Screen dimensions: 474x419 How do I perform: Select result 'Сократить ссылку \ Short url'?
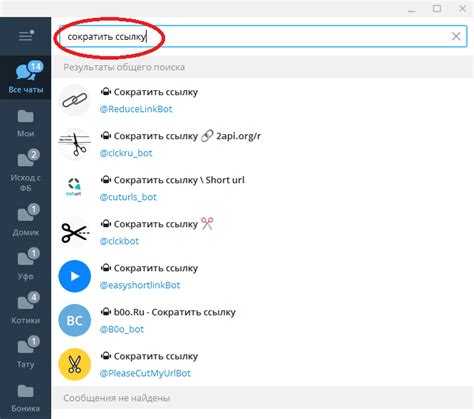coord(263,188)
